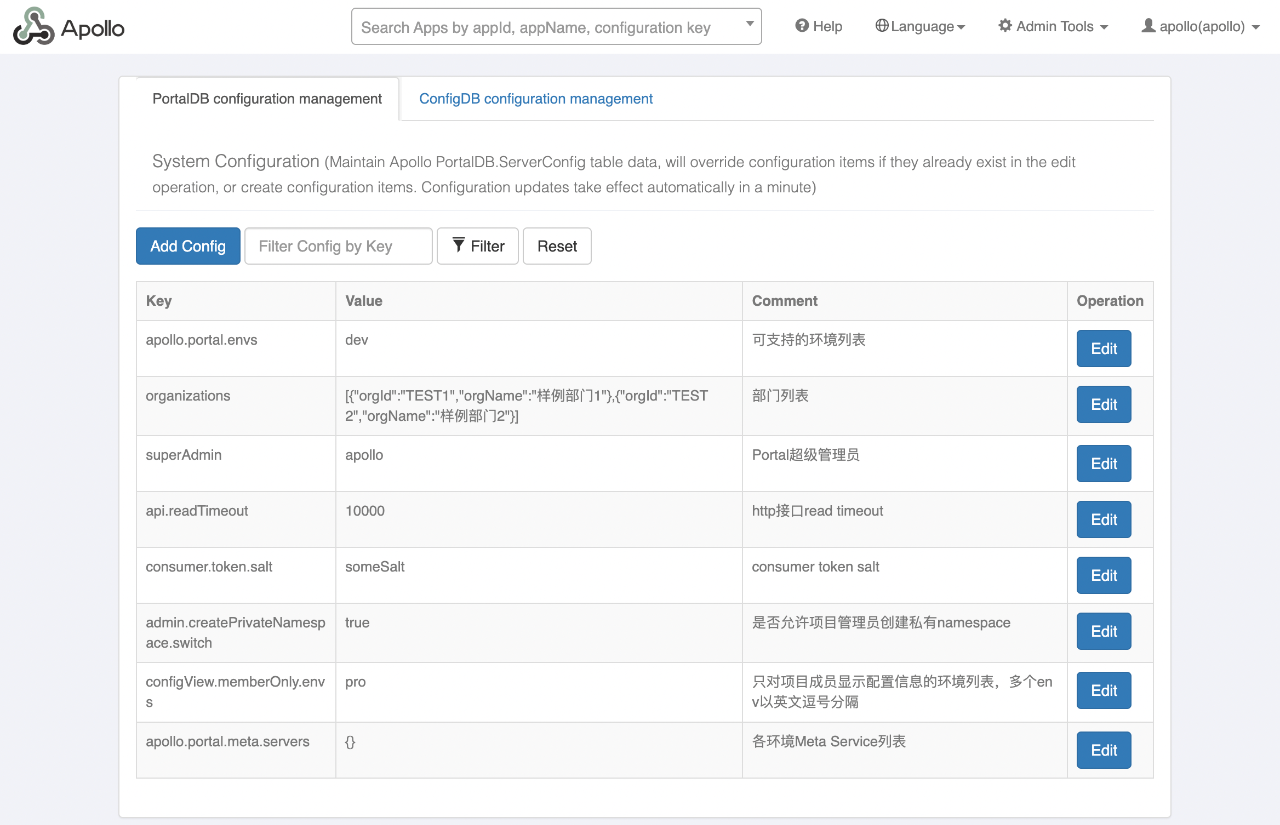This screenshot has height=825, width=1280.
Task: Edit the consumer.token.salt config
Action: point(1104,576)
